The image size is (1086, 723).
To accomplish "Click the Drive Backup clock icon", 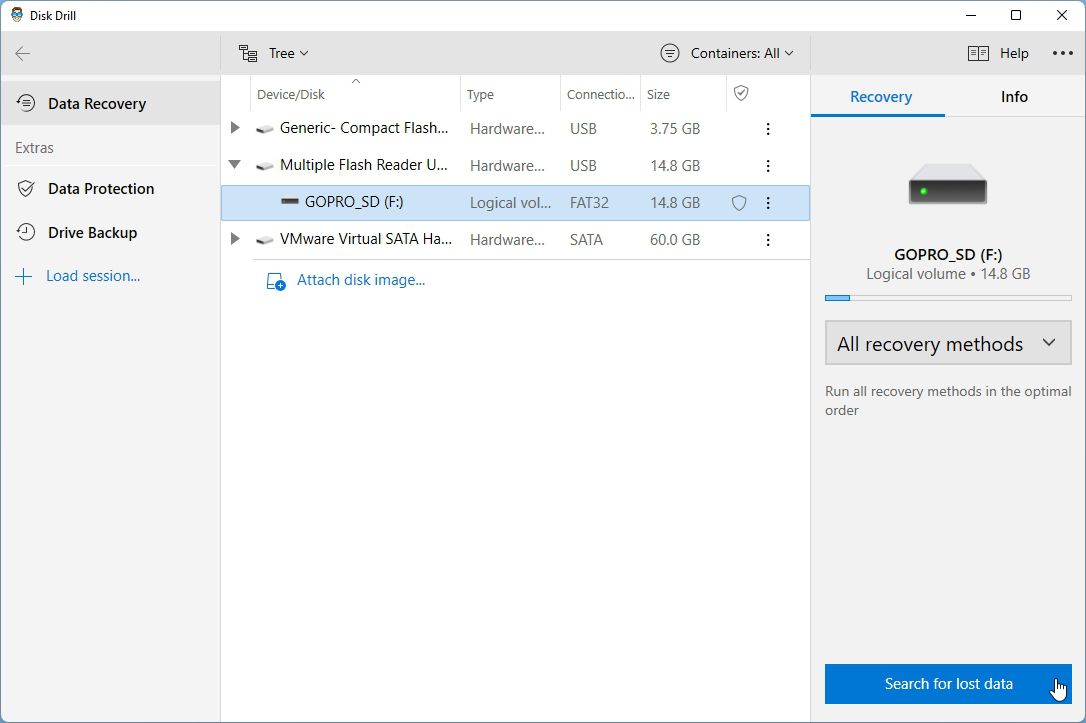I will [x=26, y=232].
